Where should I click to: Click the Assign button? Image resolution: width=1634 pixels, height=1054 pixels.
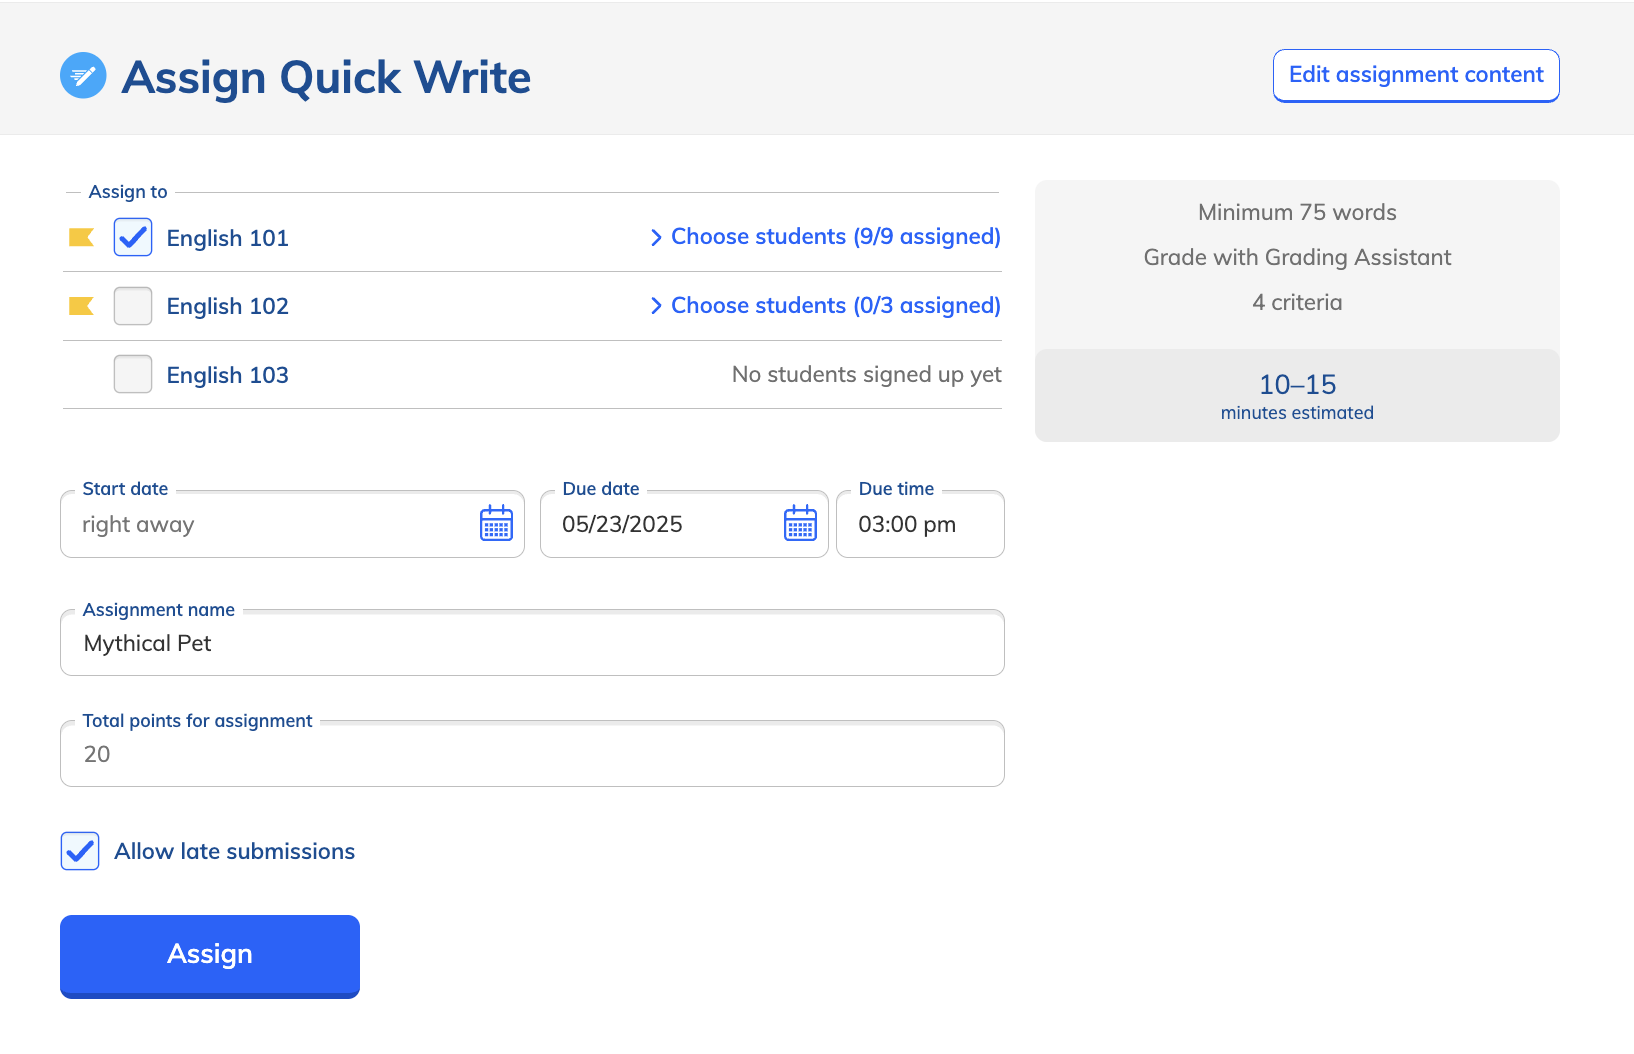coord(209,955)
